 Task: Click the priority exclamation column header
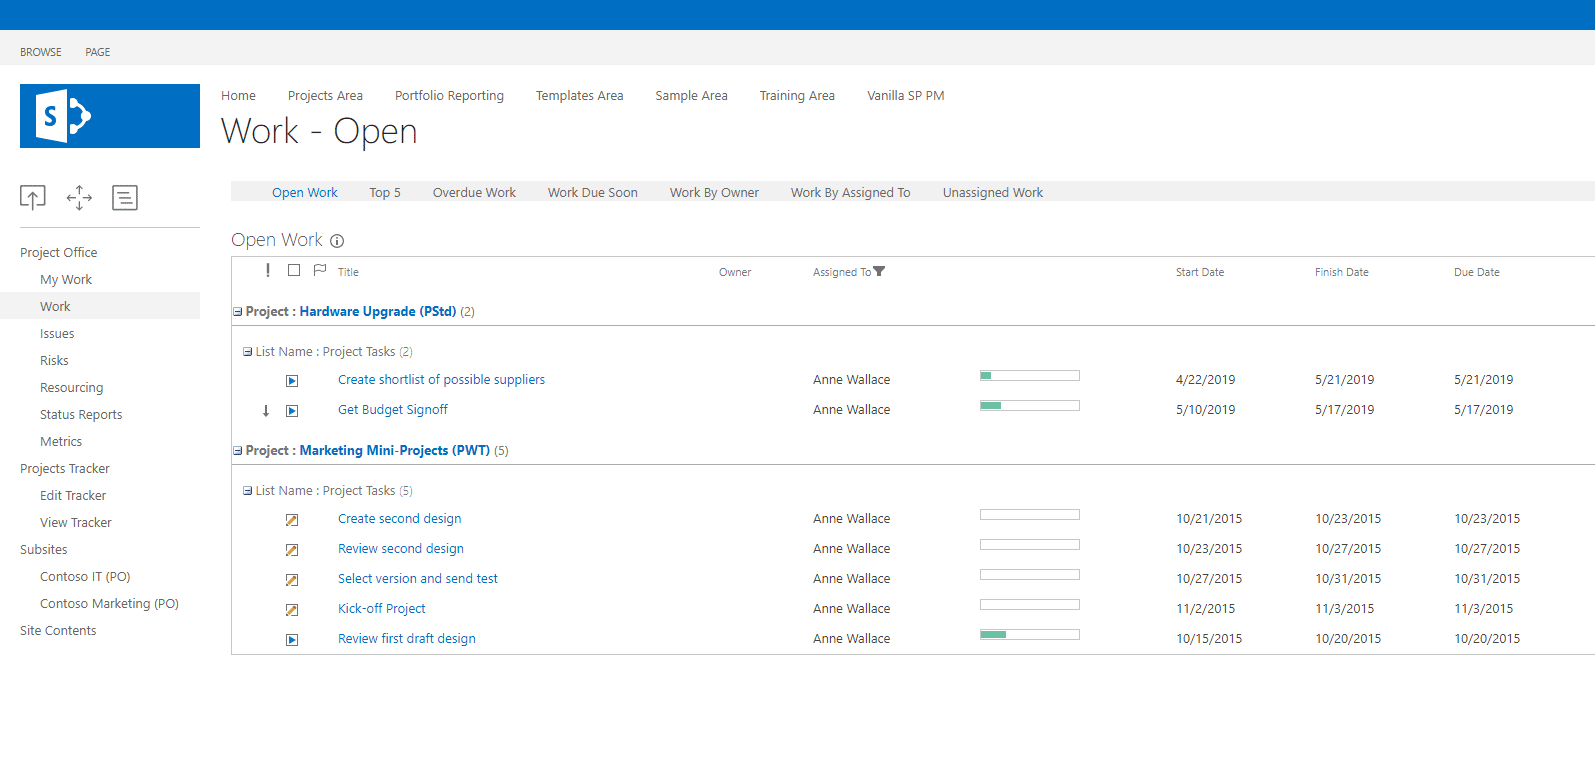pyautogui.click(x=267, y=270)
